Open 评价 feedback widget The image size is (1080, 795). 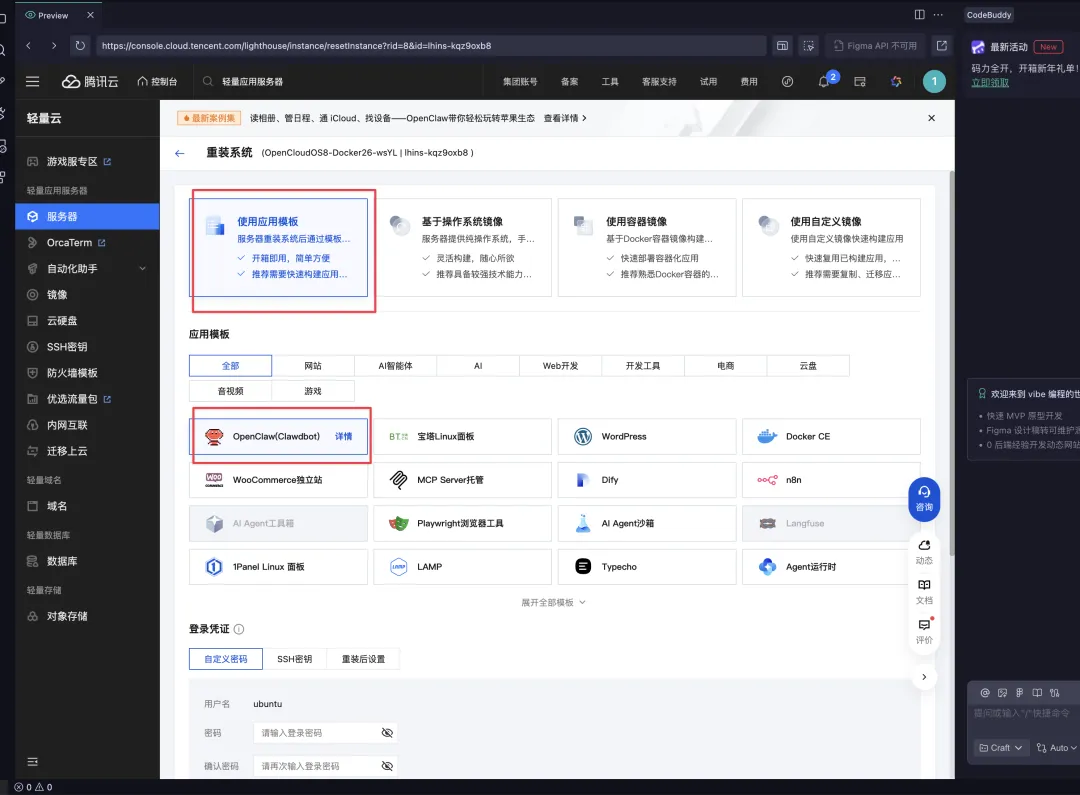click(x=924, y=631)
